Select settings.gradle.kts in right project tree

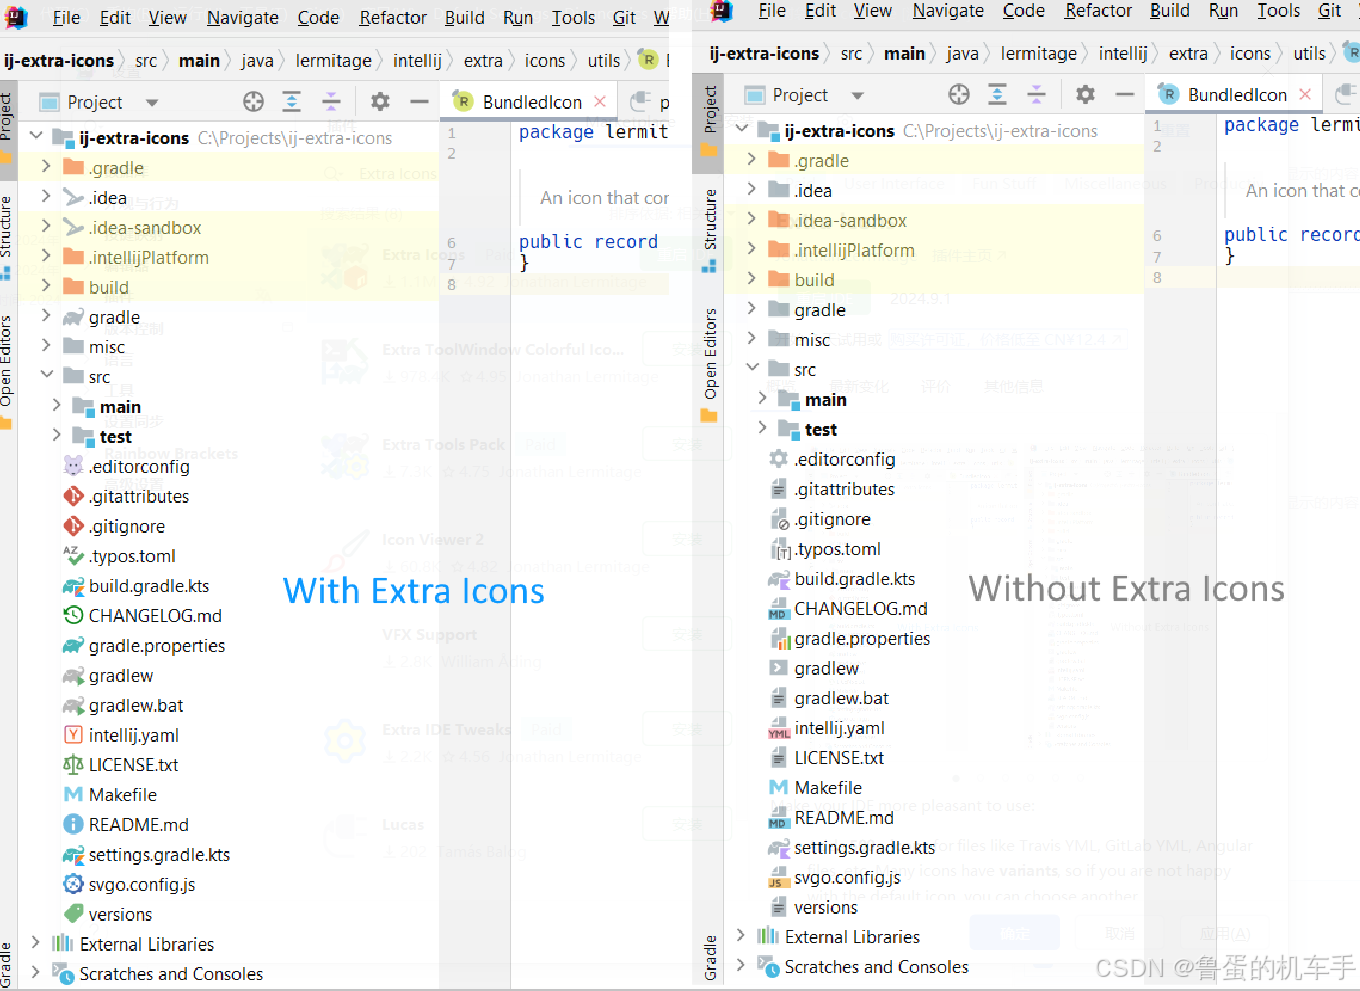(864, 848)
